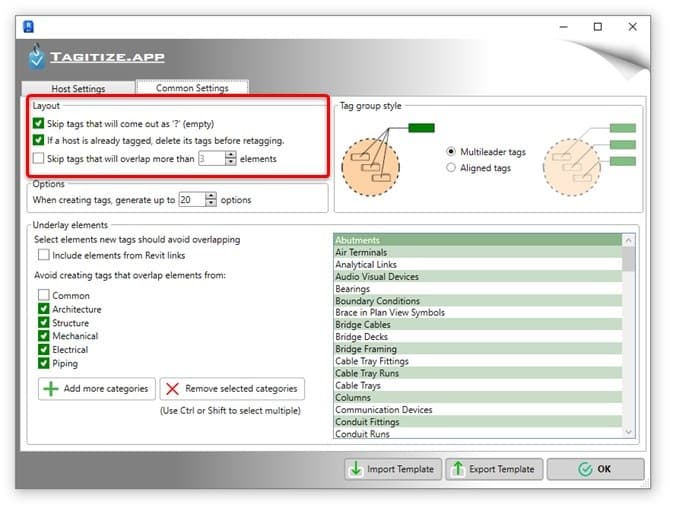Open the Common Settings tab
673x511 pixels.
tap(192, 88)
